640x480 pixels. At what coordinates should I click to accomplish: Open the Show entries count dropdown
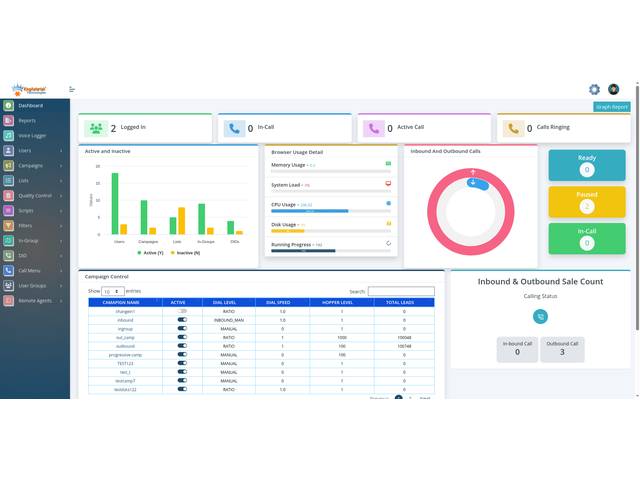113,291
